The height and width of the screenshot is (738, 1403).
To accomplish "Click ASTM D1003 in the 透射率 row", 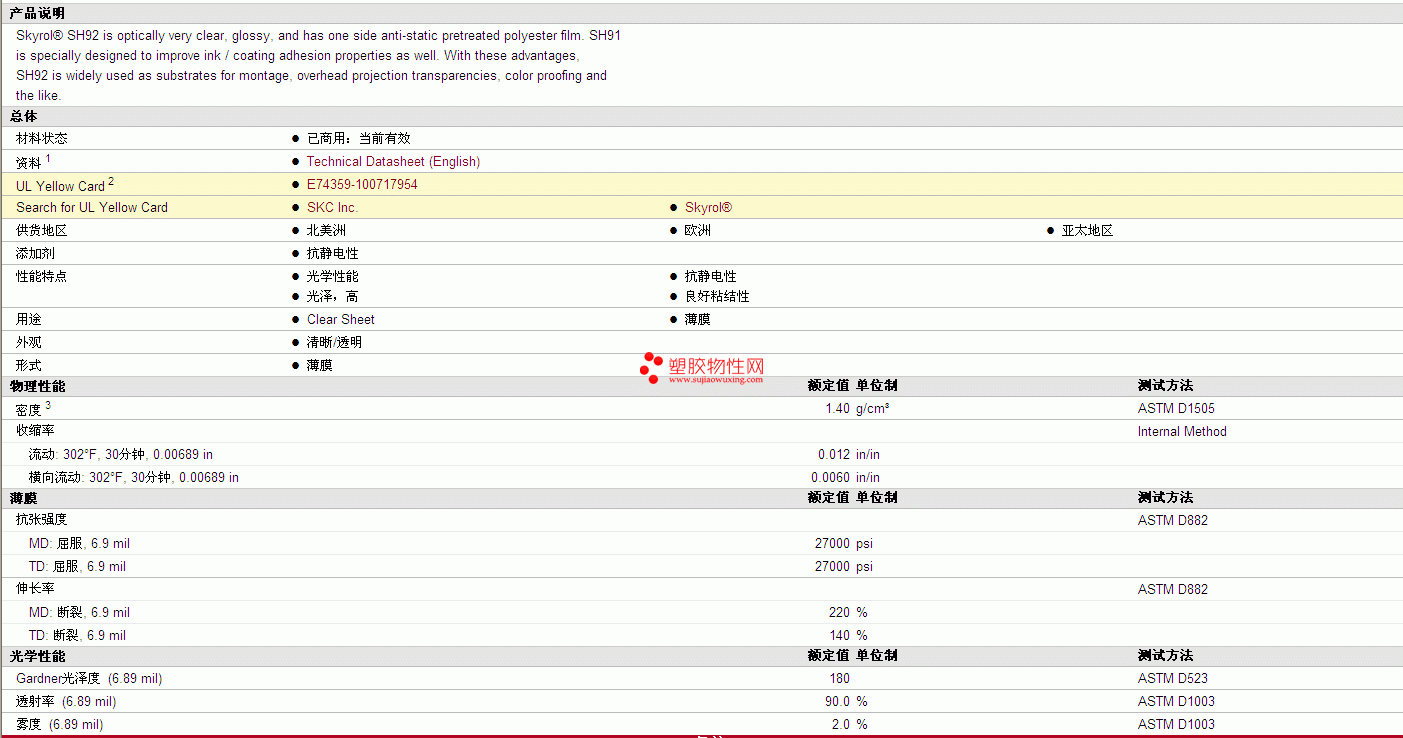I will click(1176, 701).
